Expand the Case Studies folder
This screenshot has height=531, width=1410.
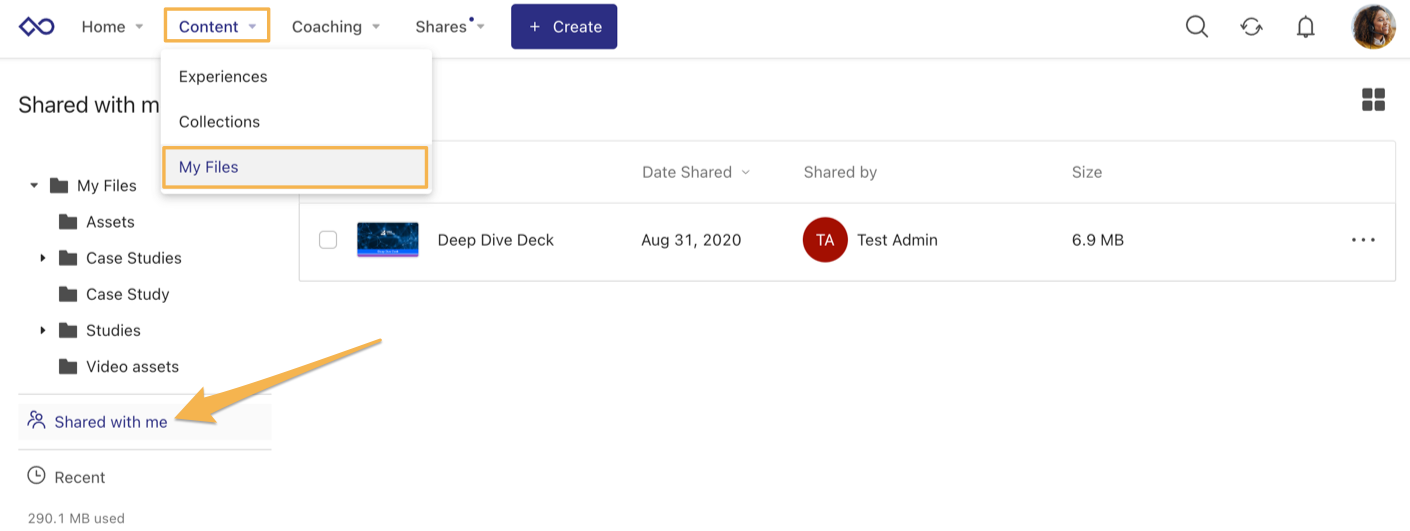pyautogui.click(x=43, y=258)
